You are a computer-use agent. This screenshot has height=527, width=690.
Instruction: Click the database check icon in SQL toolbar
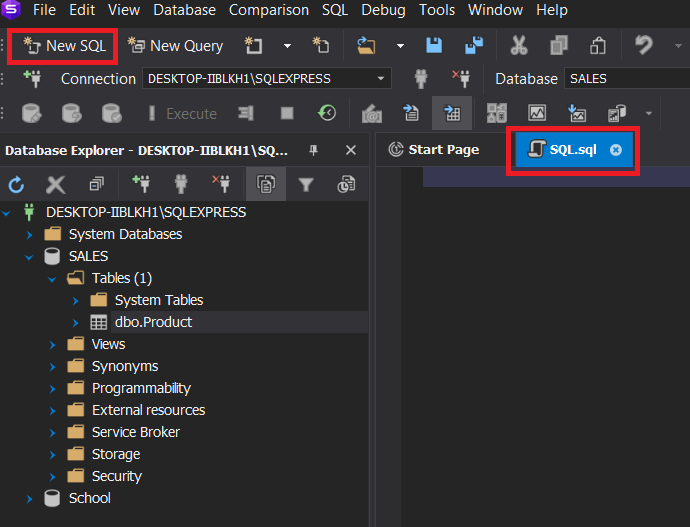click(x=112, y=113)
